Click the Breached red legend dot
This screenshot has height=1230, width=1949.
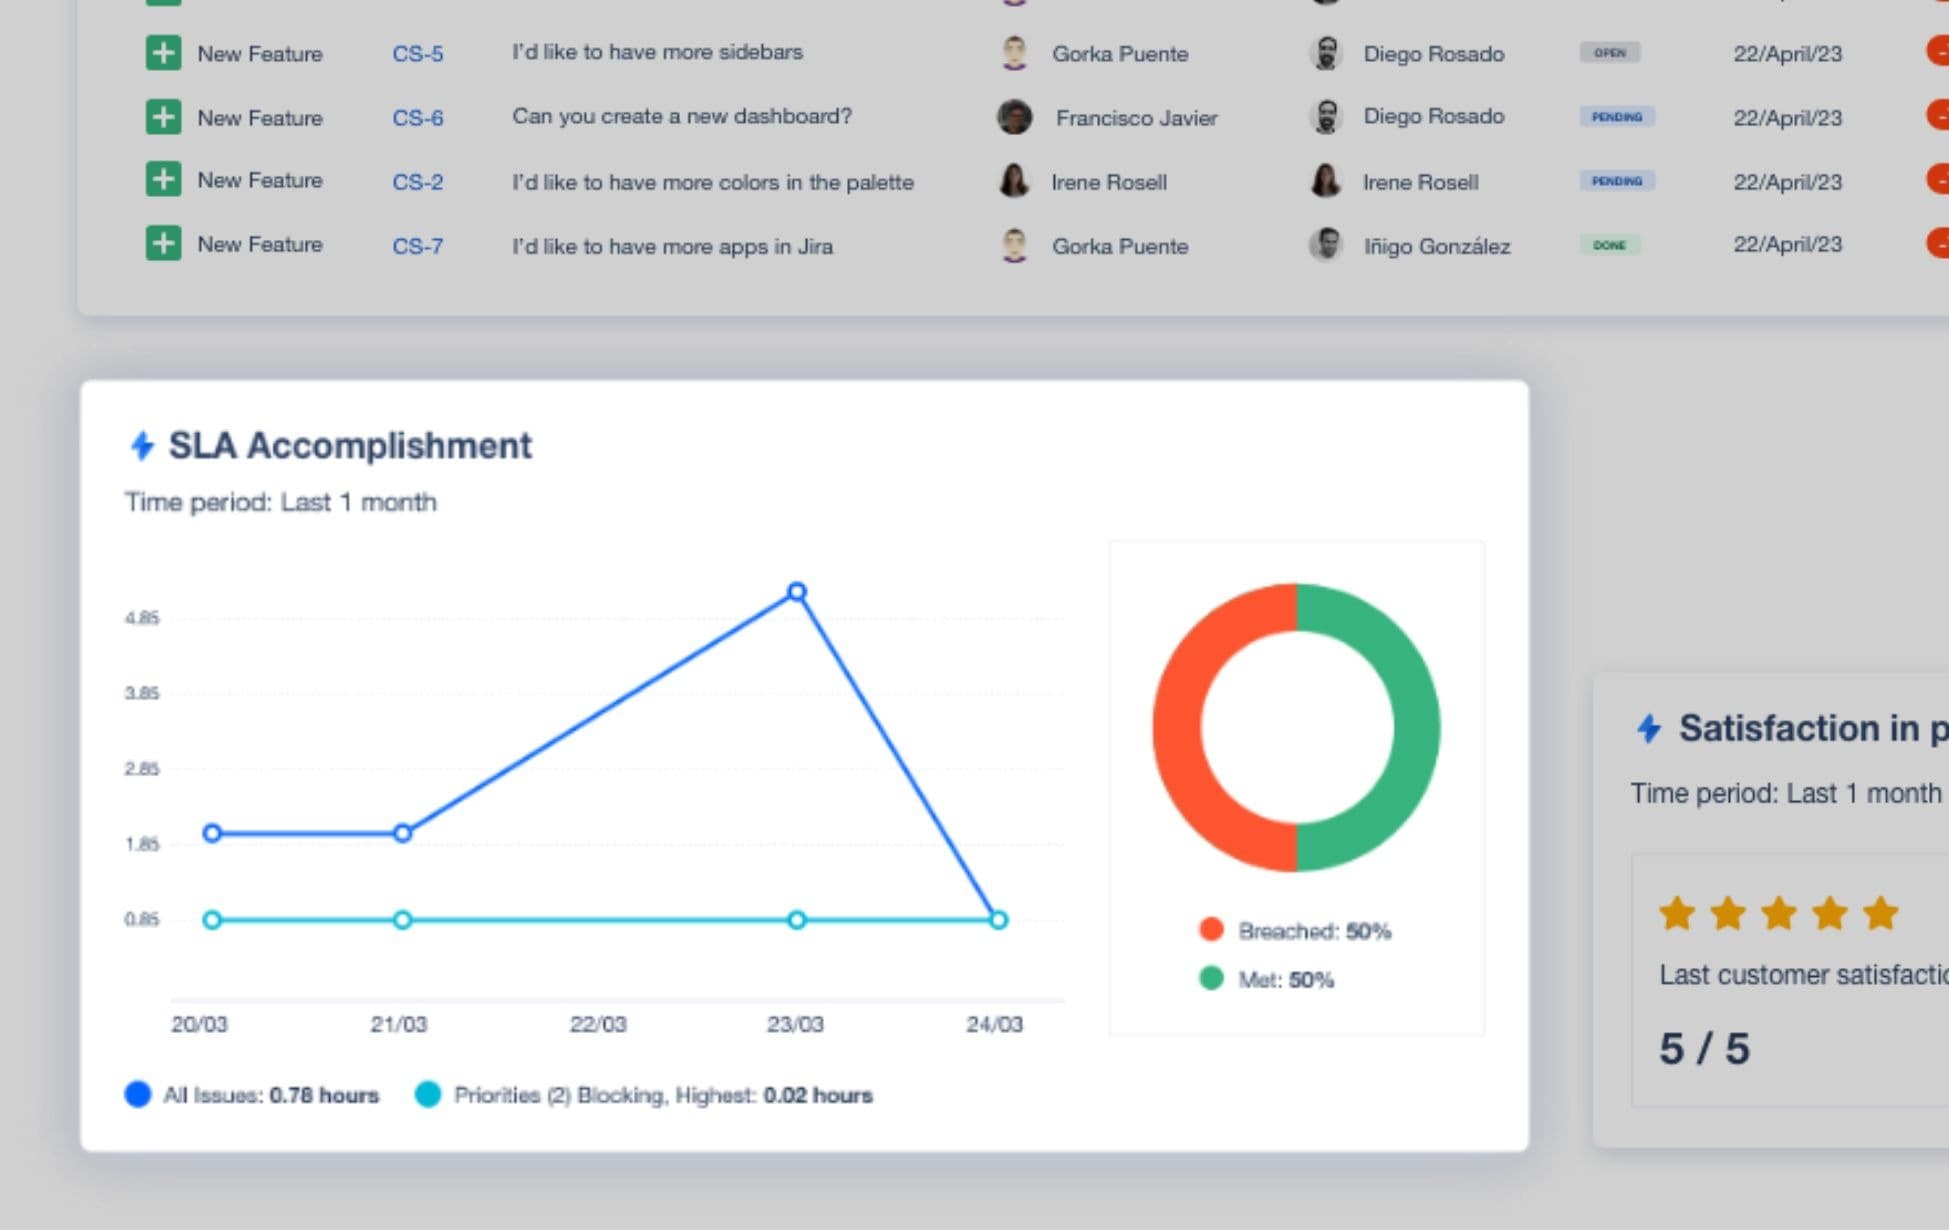[1211, 930]
